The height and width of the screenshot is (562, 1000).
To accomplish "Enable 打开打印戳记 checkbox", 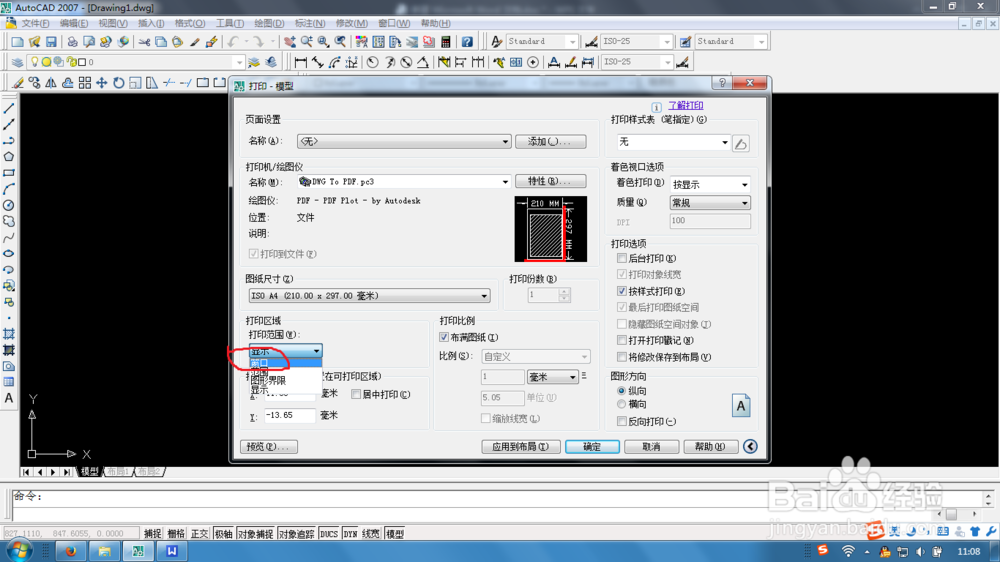I will [622, 341].
